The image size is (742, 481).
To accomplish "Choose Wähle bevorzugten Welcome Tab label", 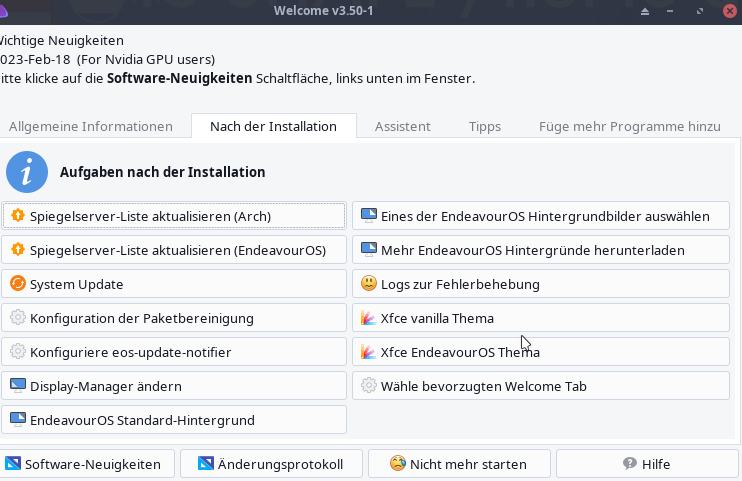I will (x=484, y=387).
